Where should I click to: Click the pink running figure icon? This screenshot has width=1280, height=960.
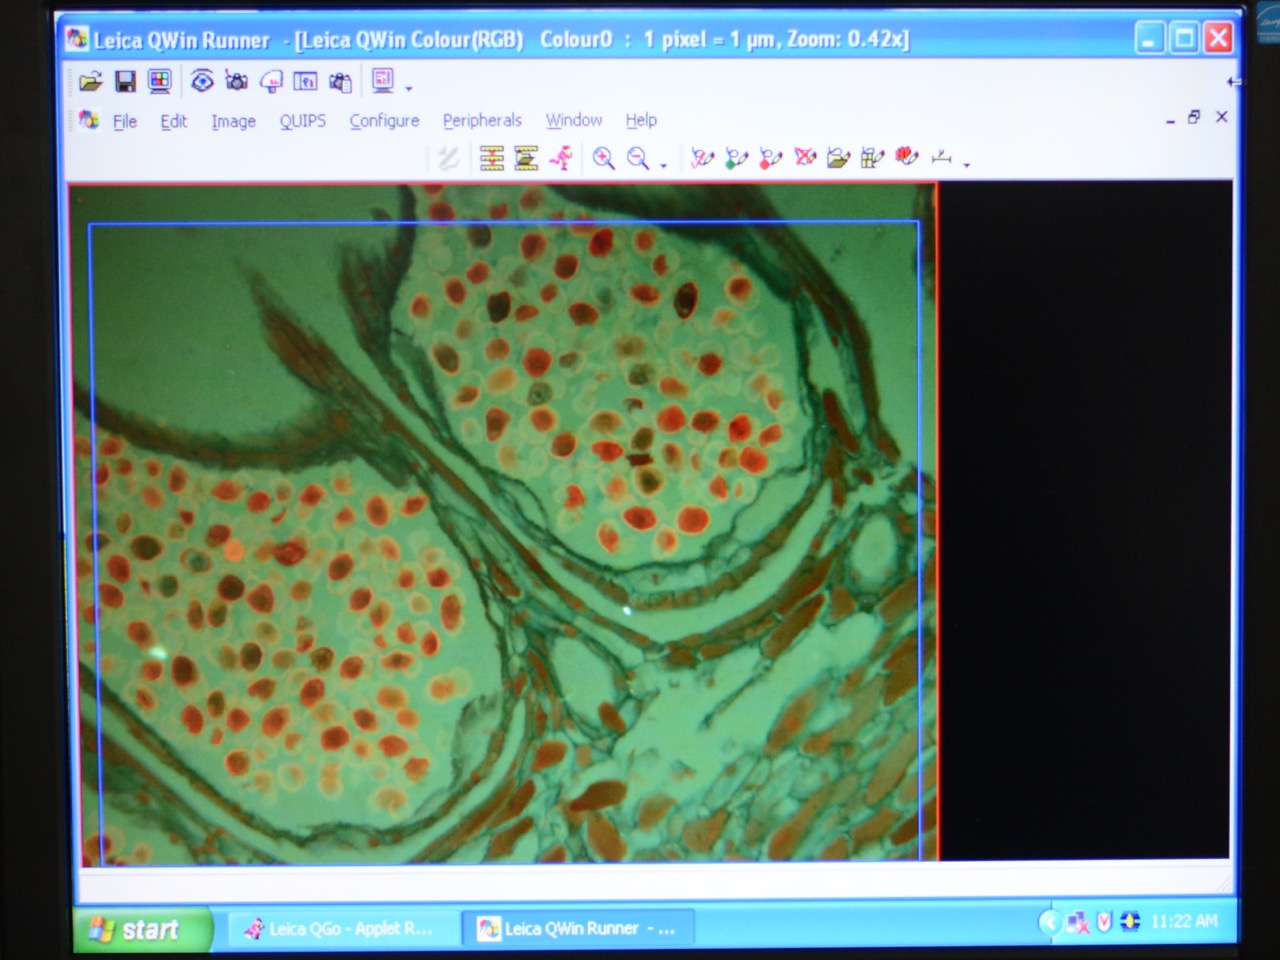click(561, 158)
